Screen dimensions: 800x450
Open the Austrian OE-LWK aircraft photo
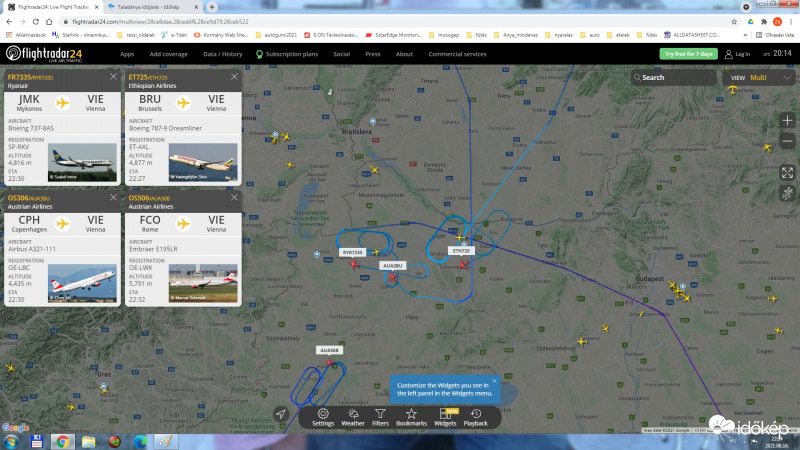[203, 283]
